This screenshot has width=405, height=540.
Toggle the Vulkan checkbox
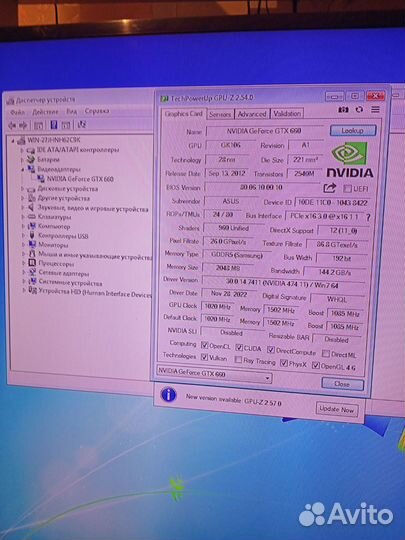coord(204,357)
